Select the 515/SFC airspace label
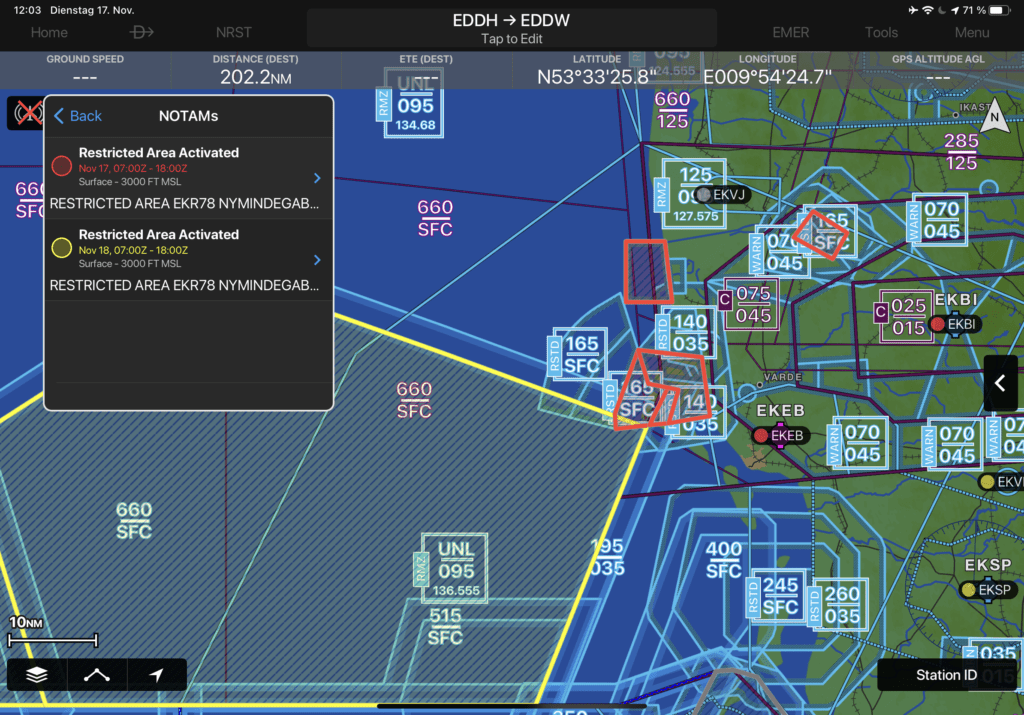The height and width of the screenshot is (715, 1024). 445,626
